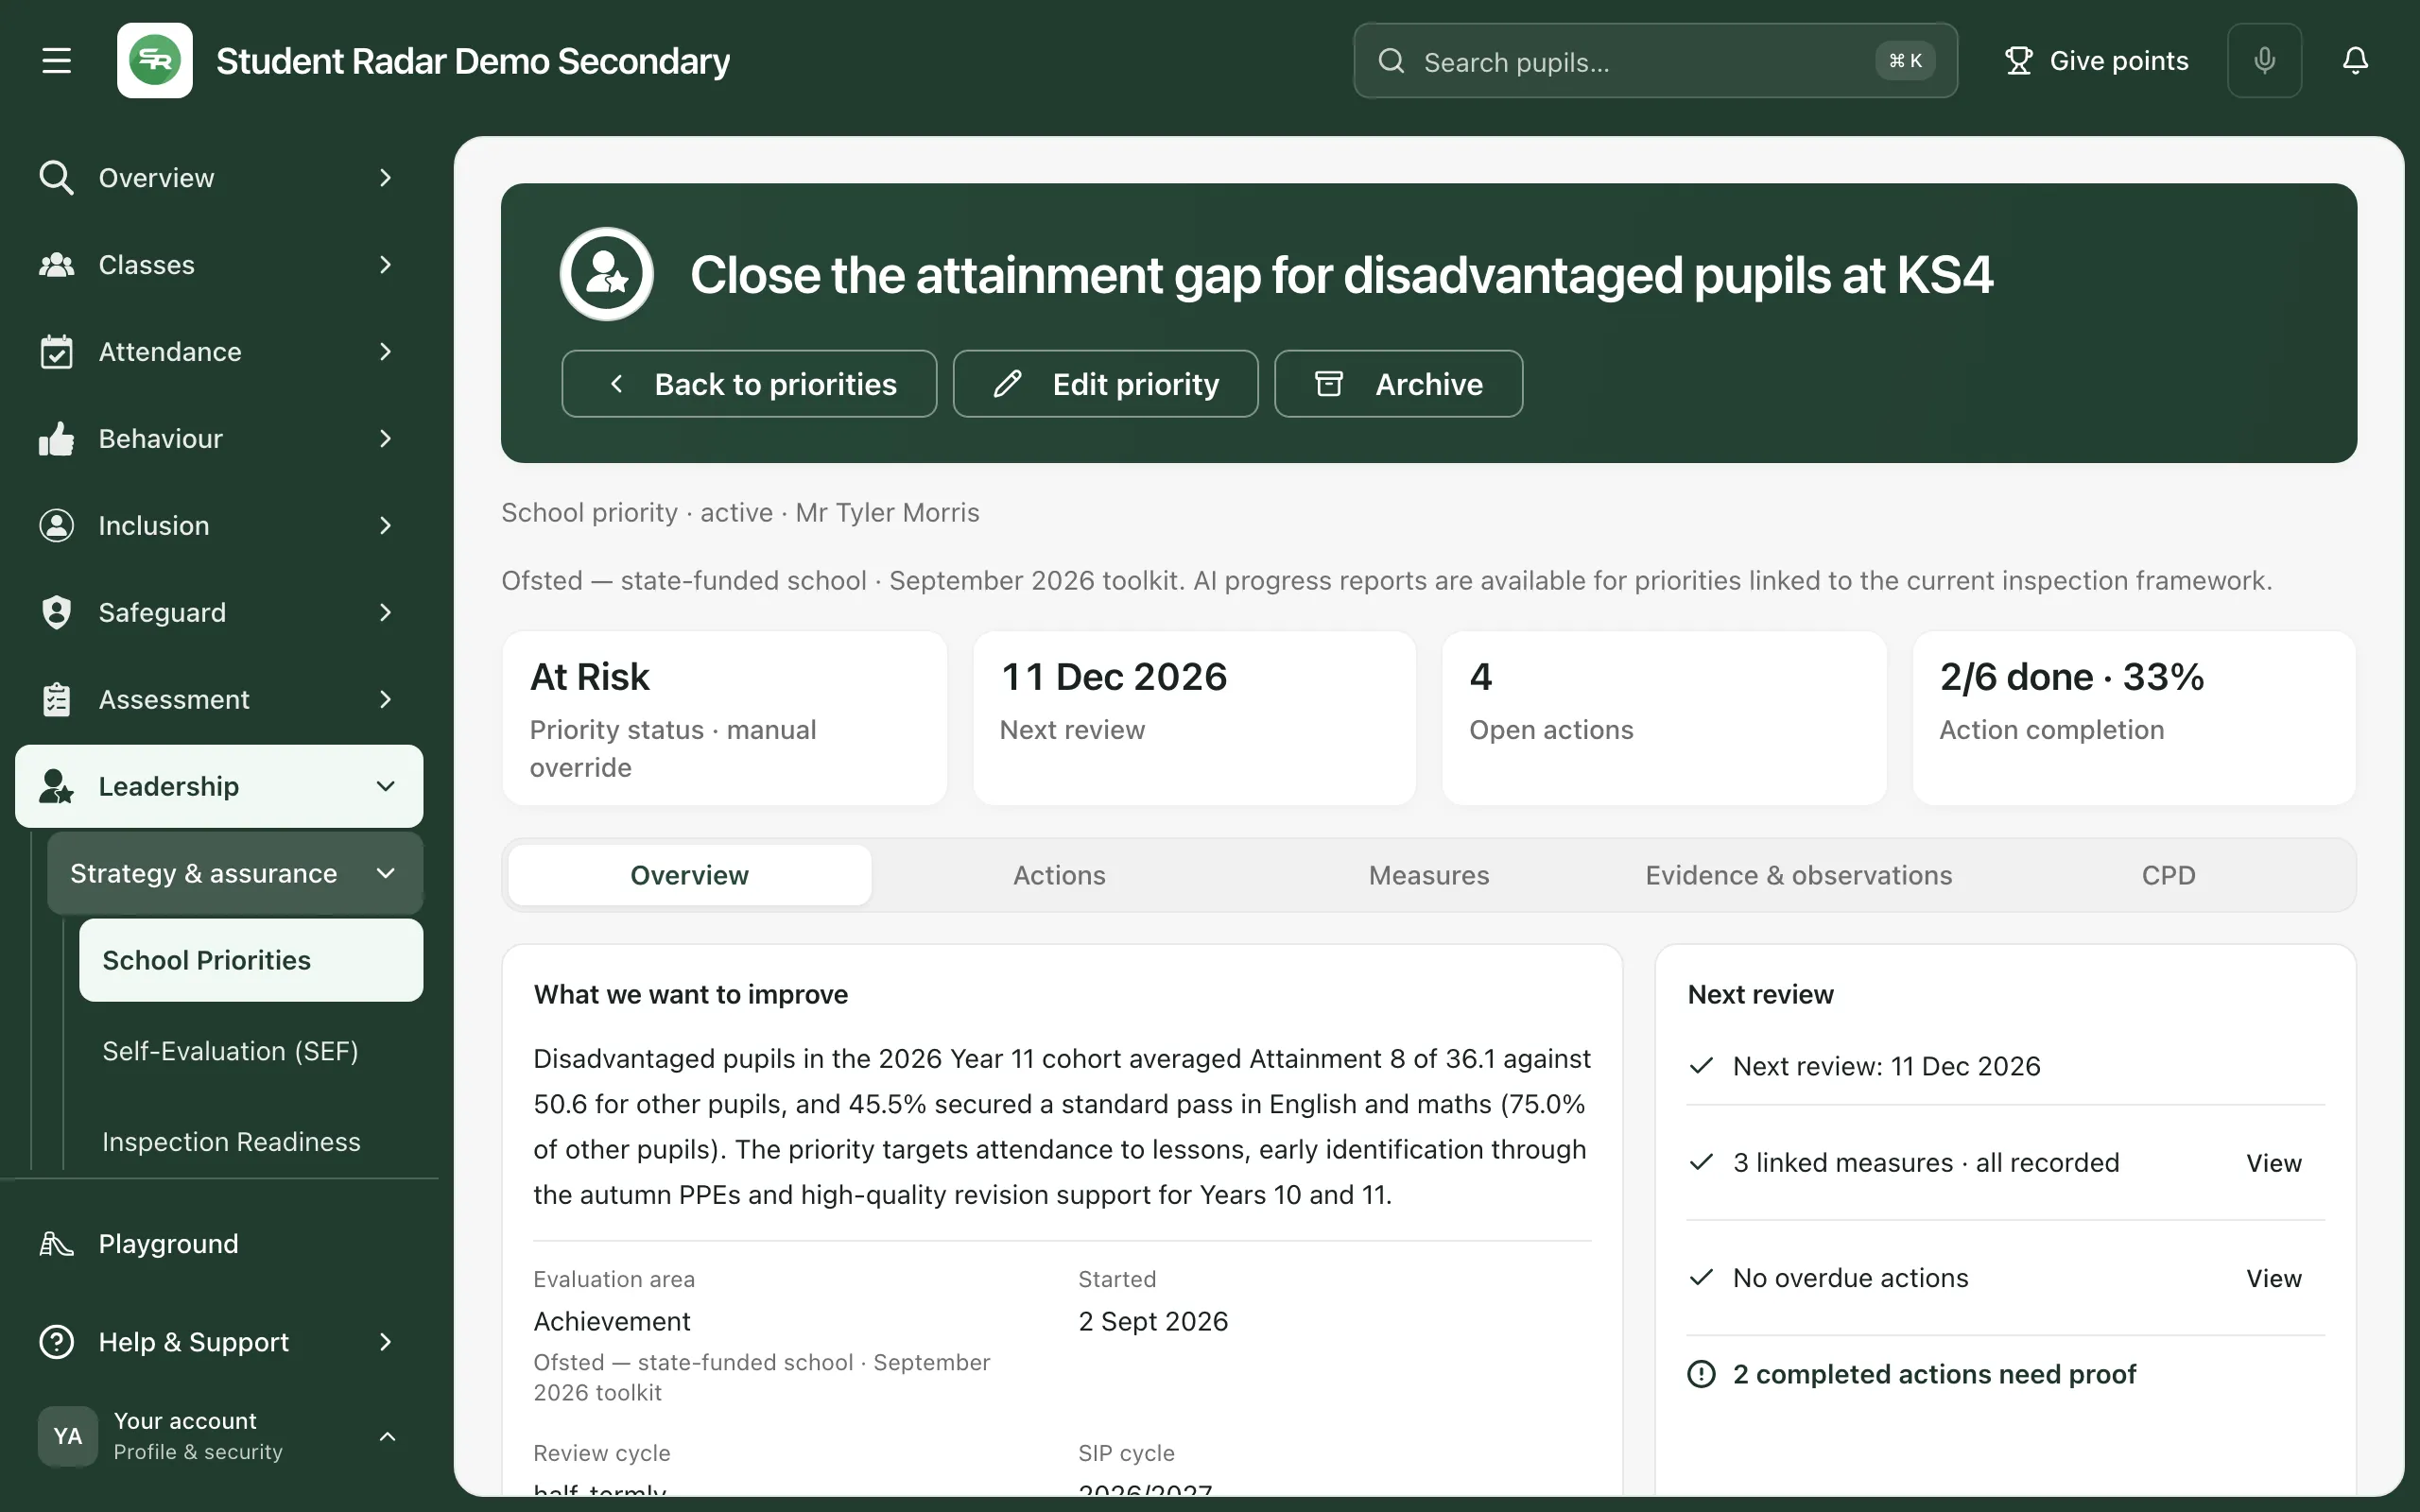Image resolution: width=2420 pixels, height=1512 pixels.
Task: Click the Inclusion person icon
Action: (x=56, y=526)
